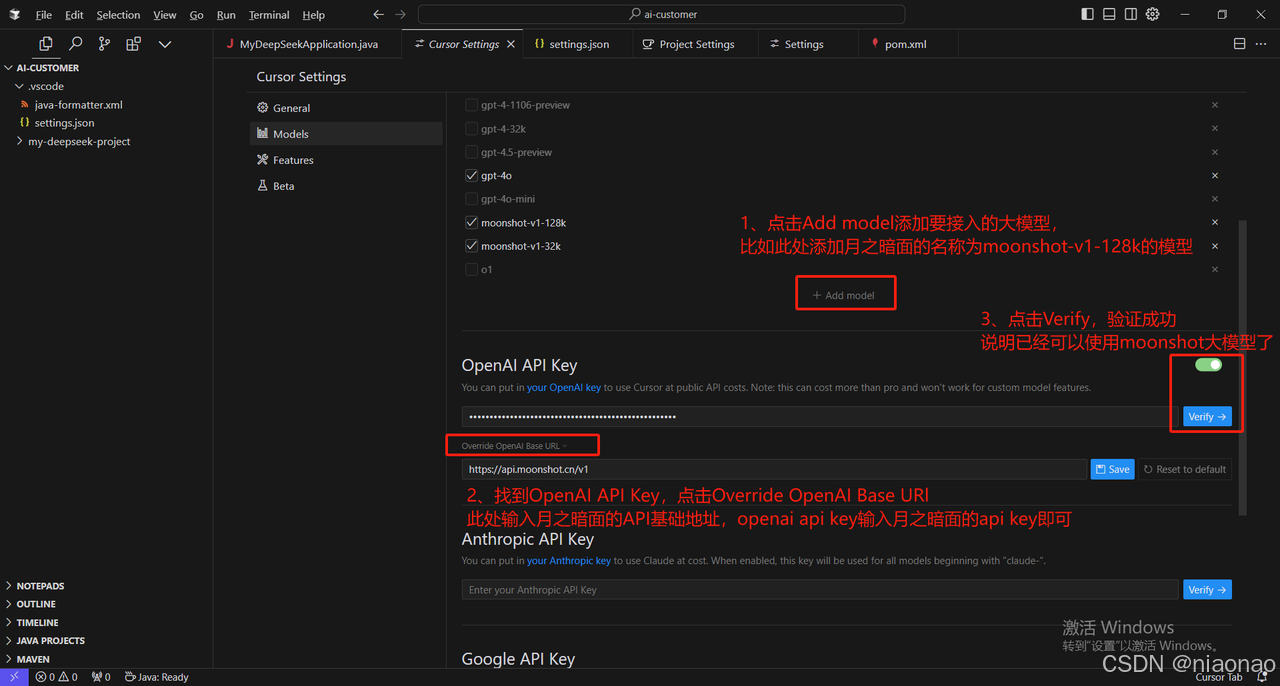Viewport: 1280px width, 686px height.
Task: Follow the your OpenAI key link
Action: pos(564,387)
